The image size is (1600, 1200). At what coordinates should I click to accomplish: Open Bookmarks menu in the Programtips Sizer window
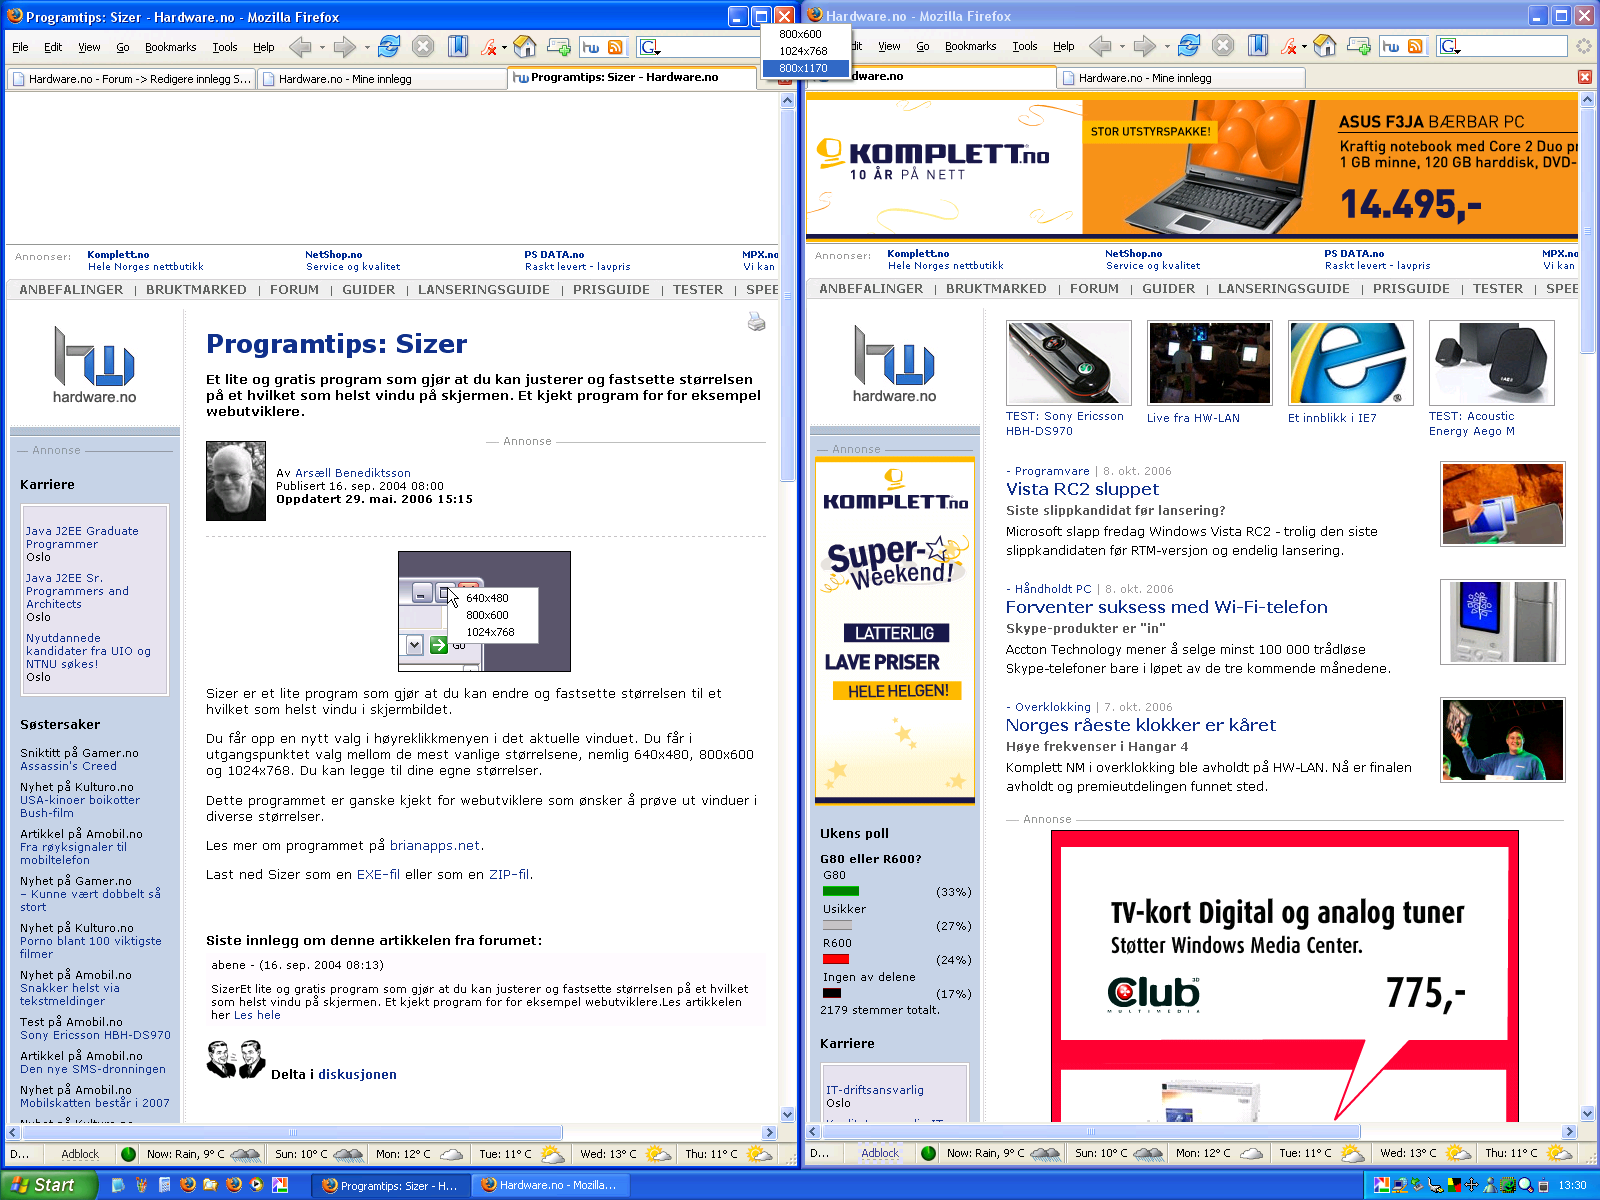pos(170,47)
